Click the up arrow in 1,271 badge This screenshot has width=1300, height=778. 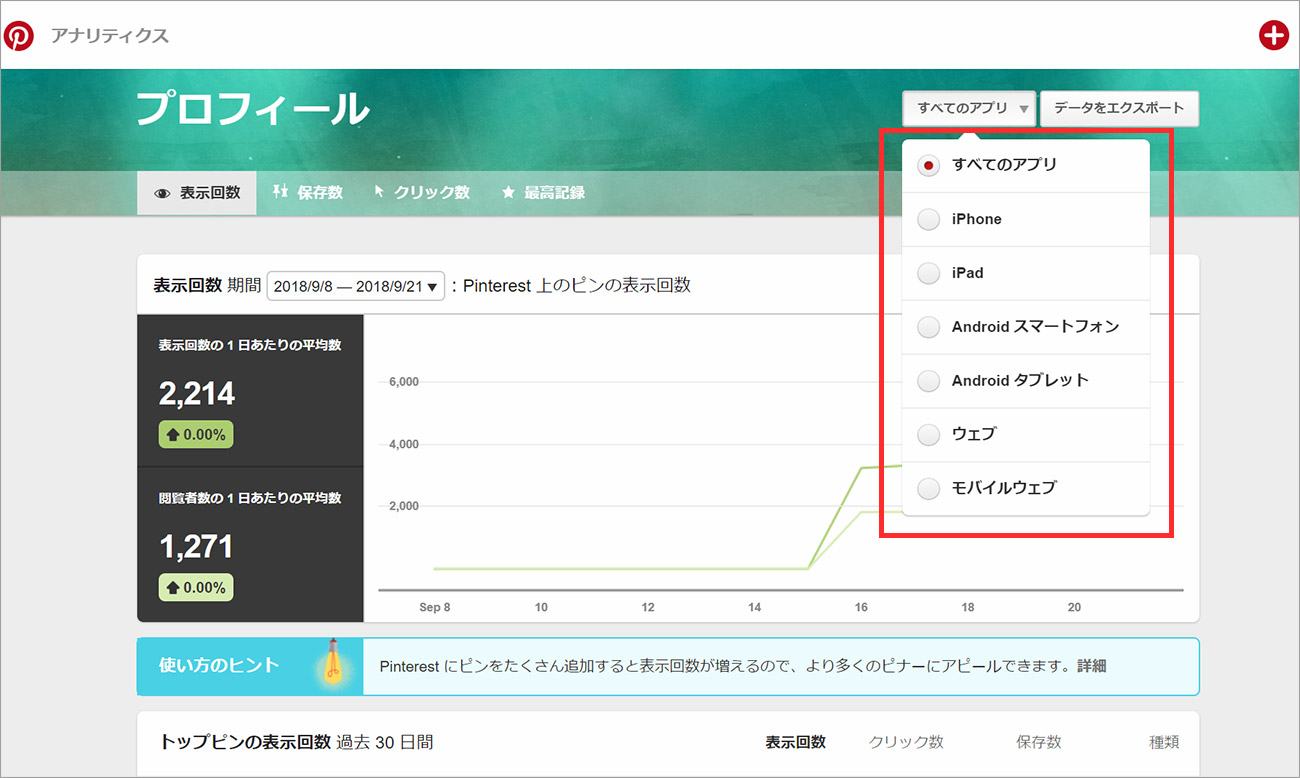tap(172, 588)
